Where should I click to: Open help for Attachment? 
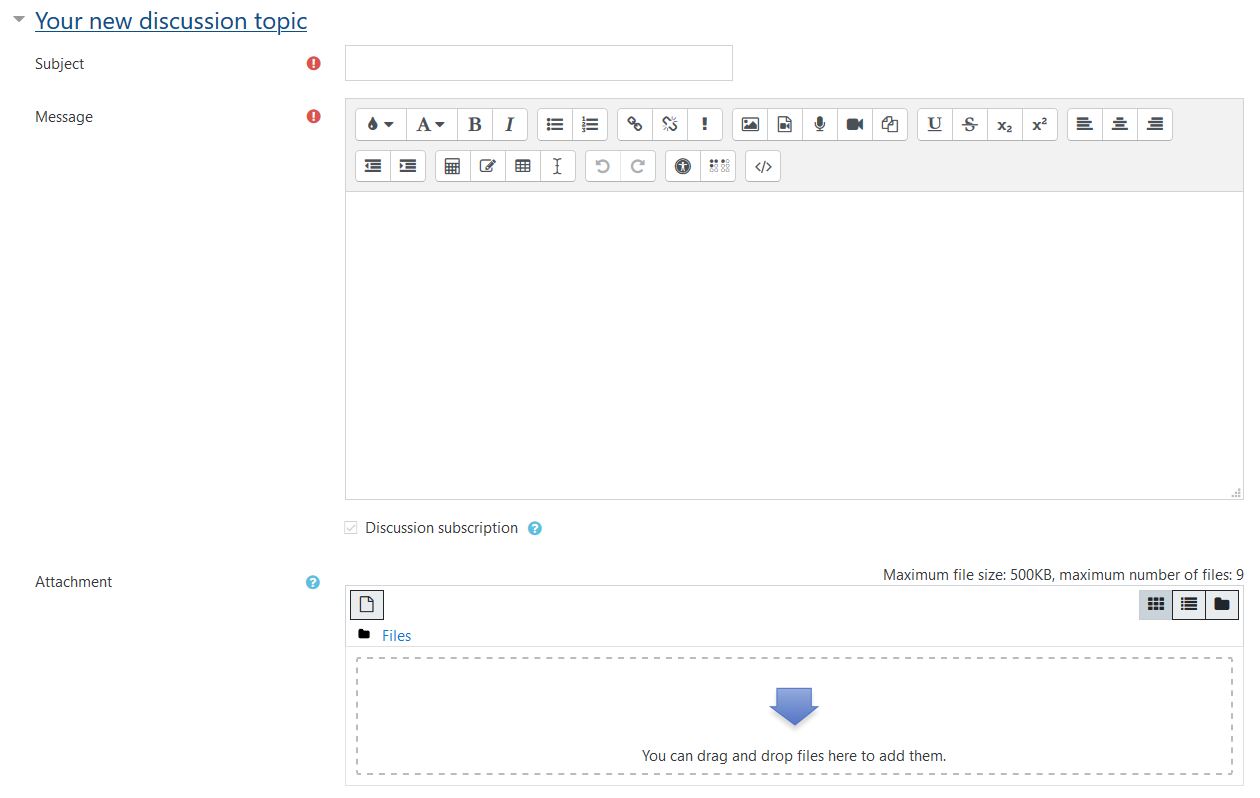pos(313,582)
